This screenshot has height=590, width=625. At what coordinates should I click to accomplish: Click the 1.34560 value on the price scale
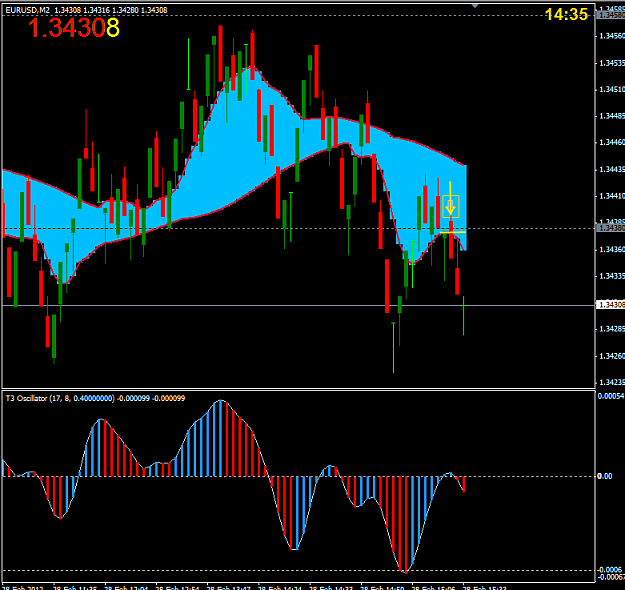click(612, 36)
